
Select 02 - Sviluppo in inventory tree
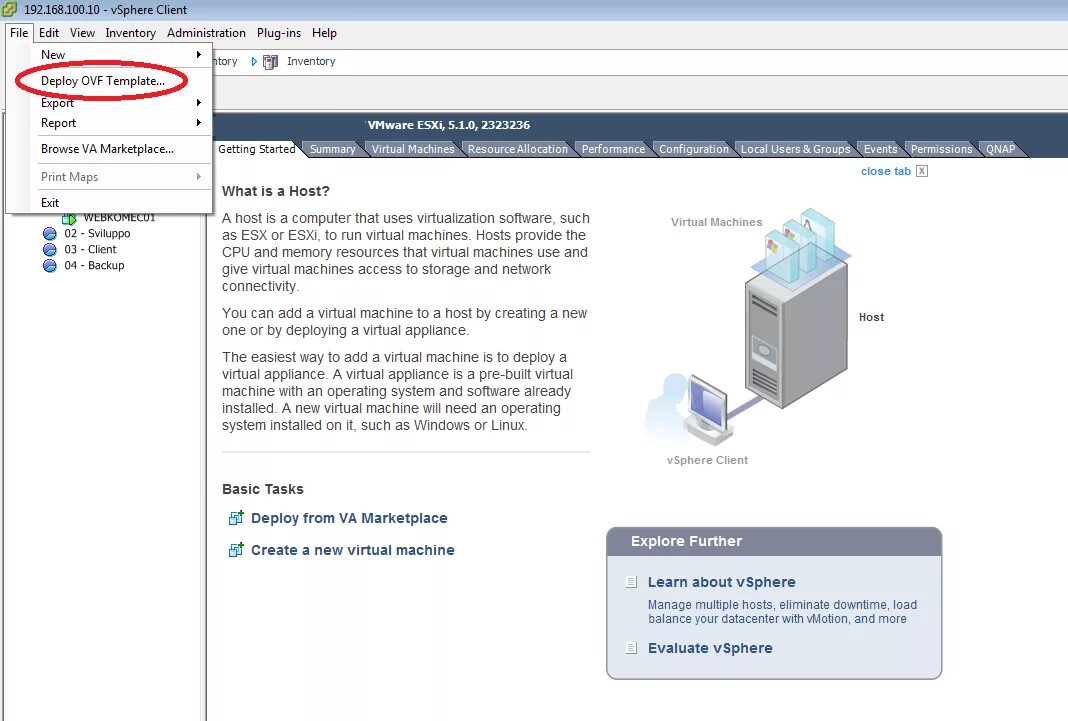pos(97,234)
